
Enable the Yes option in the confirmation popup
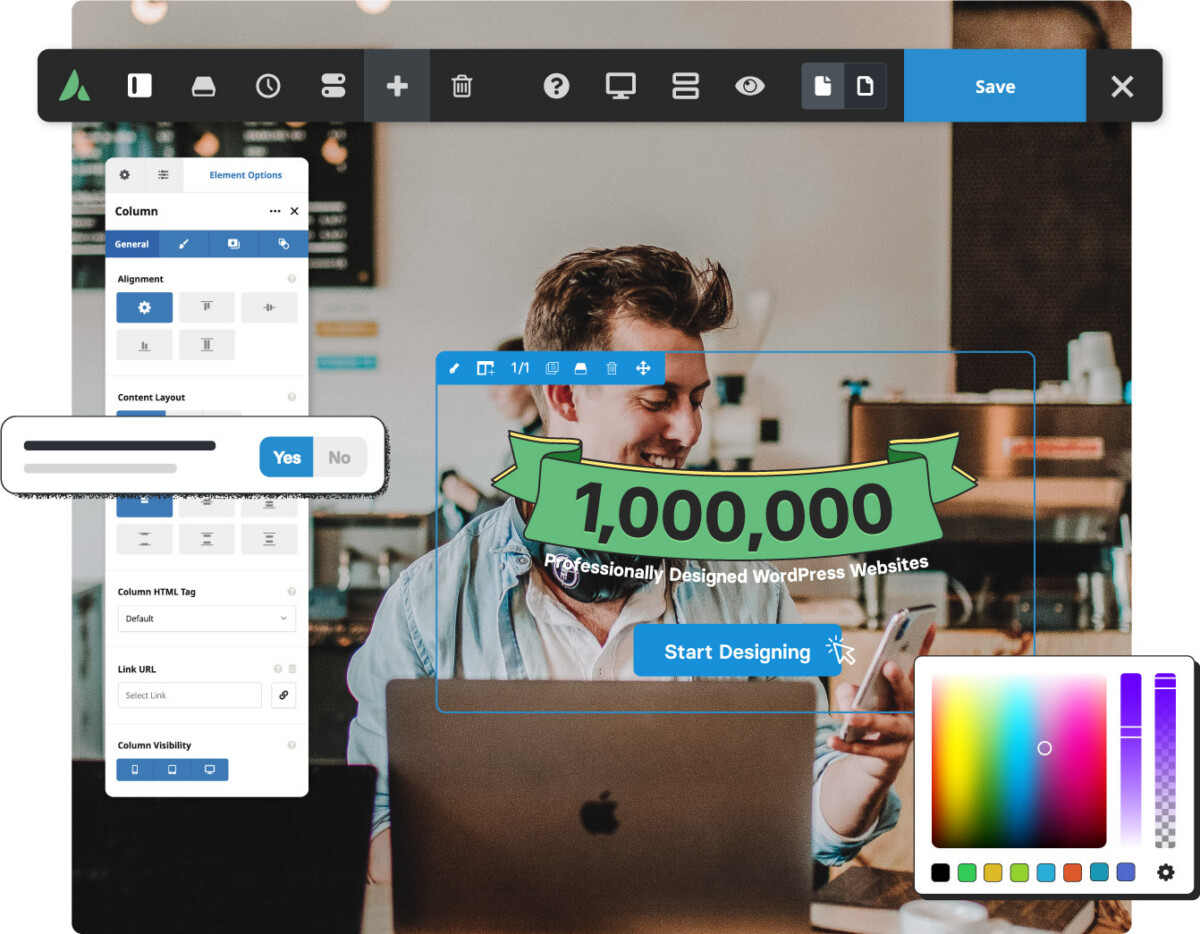[286, 457]
